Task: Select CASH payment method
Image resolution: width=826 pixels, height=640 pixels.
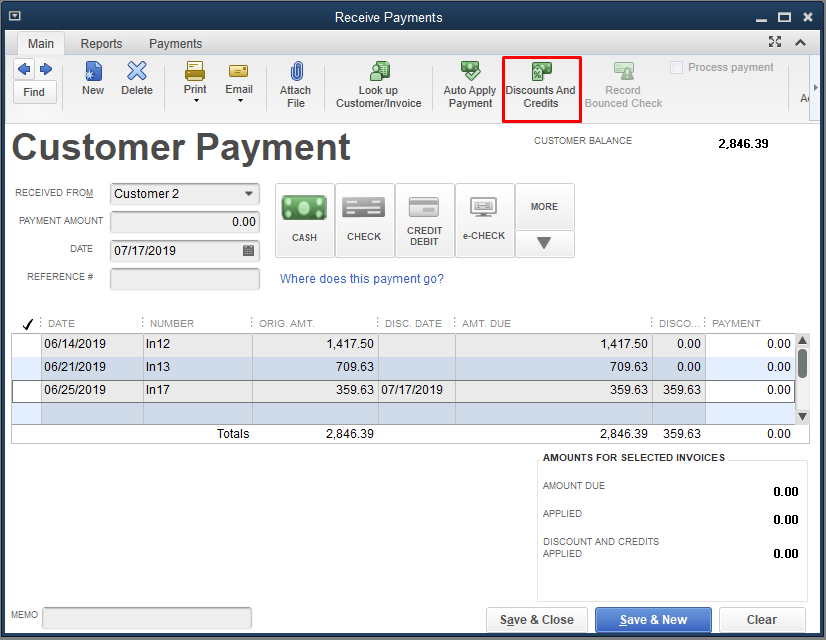Action: tap(304, 220)
